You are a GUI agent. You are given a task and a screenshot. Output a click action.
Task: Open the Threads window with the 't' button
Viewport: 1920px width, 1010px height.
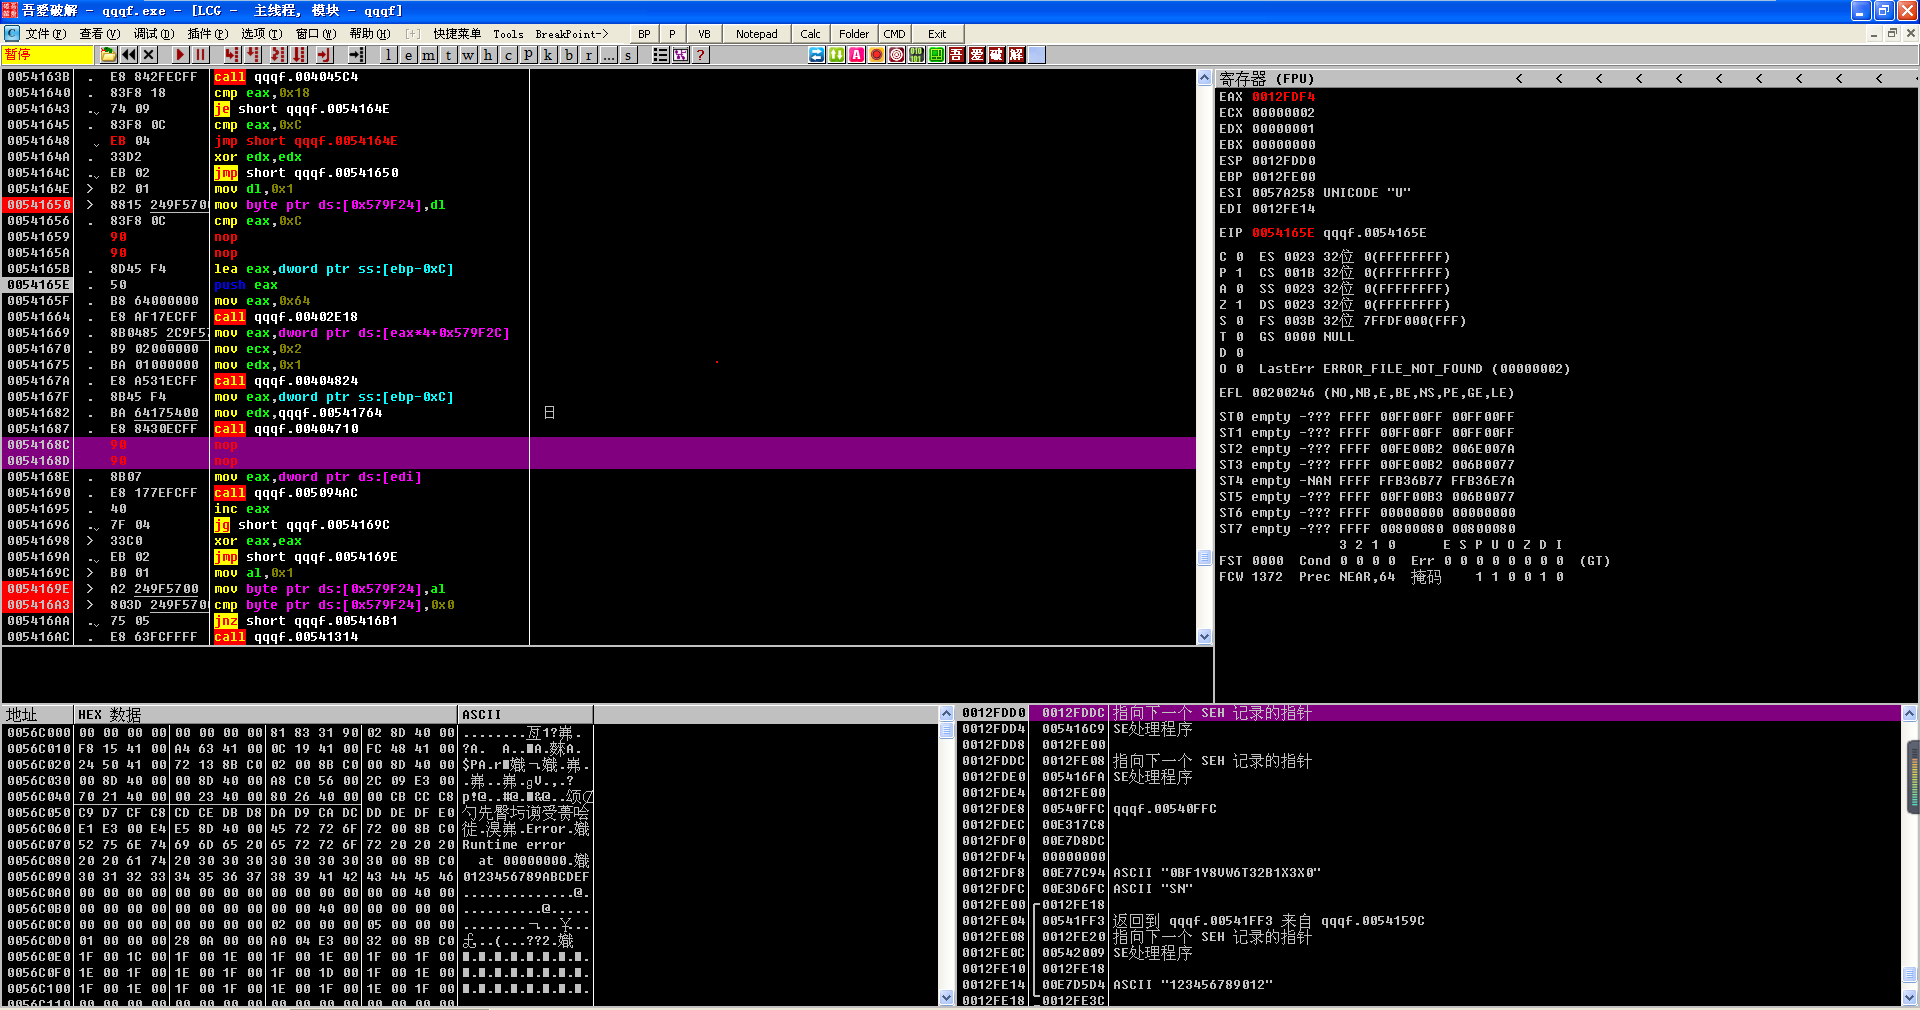pyautogui.click(x=448, y=55)
